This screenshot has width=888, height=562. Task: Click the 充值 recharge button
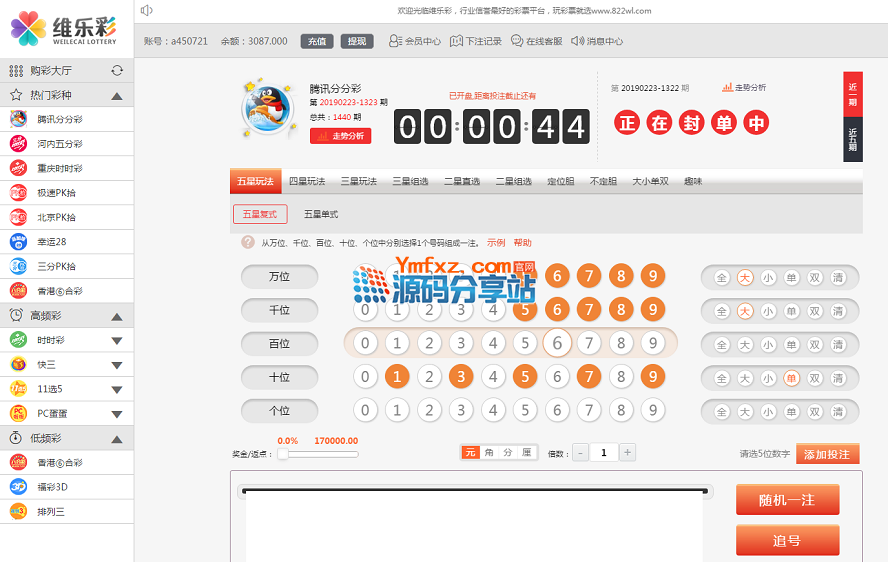click(x=317, y=41)
